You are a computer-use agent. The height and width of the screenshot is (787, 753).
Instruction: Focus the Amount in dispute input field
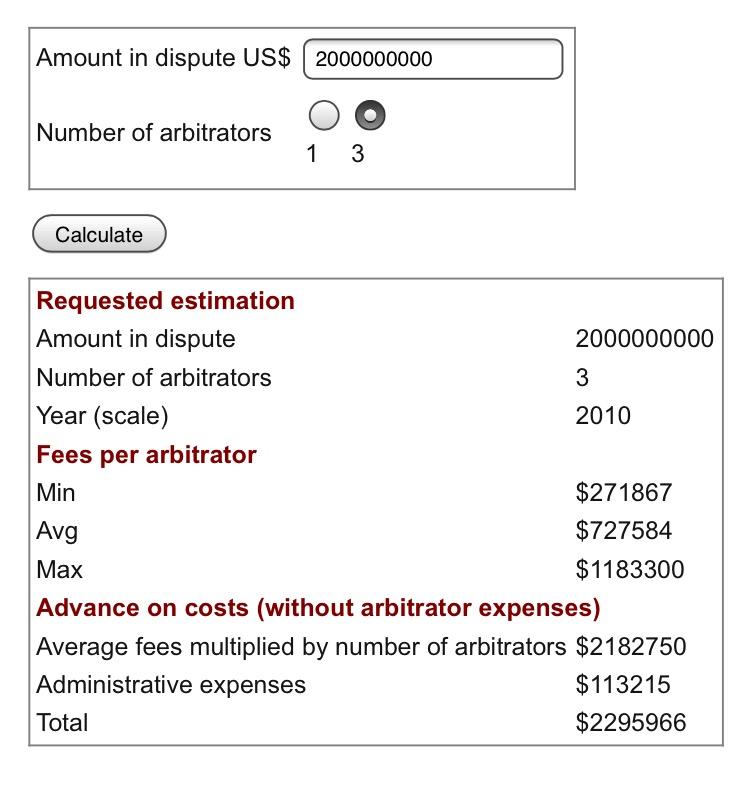pos(433,59)
